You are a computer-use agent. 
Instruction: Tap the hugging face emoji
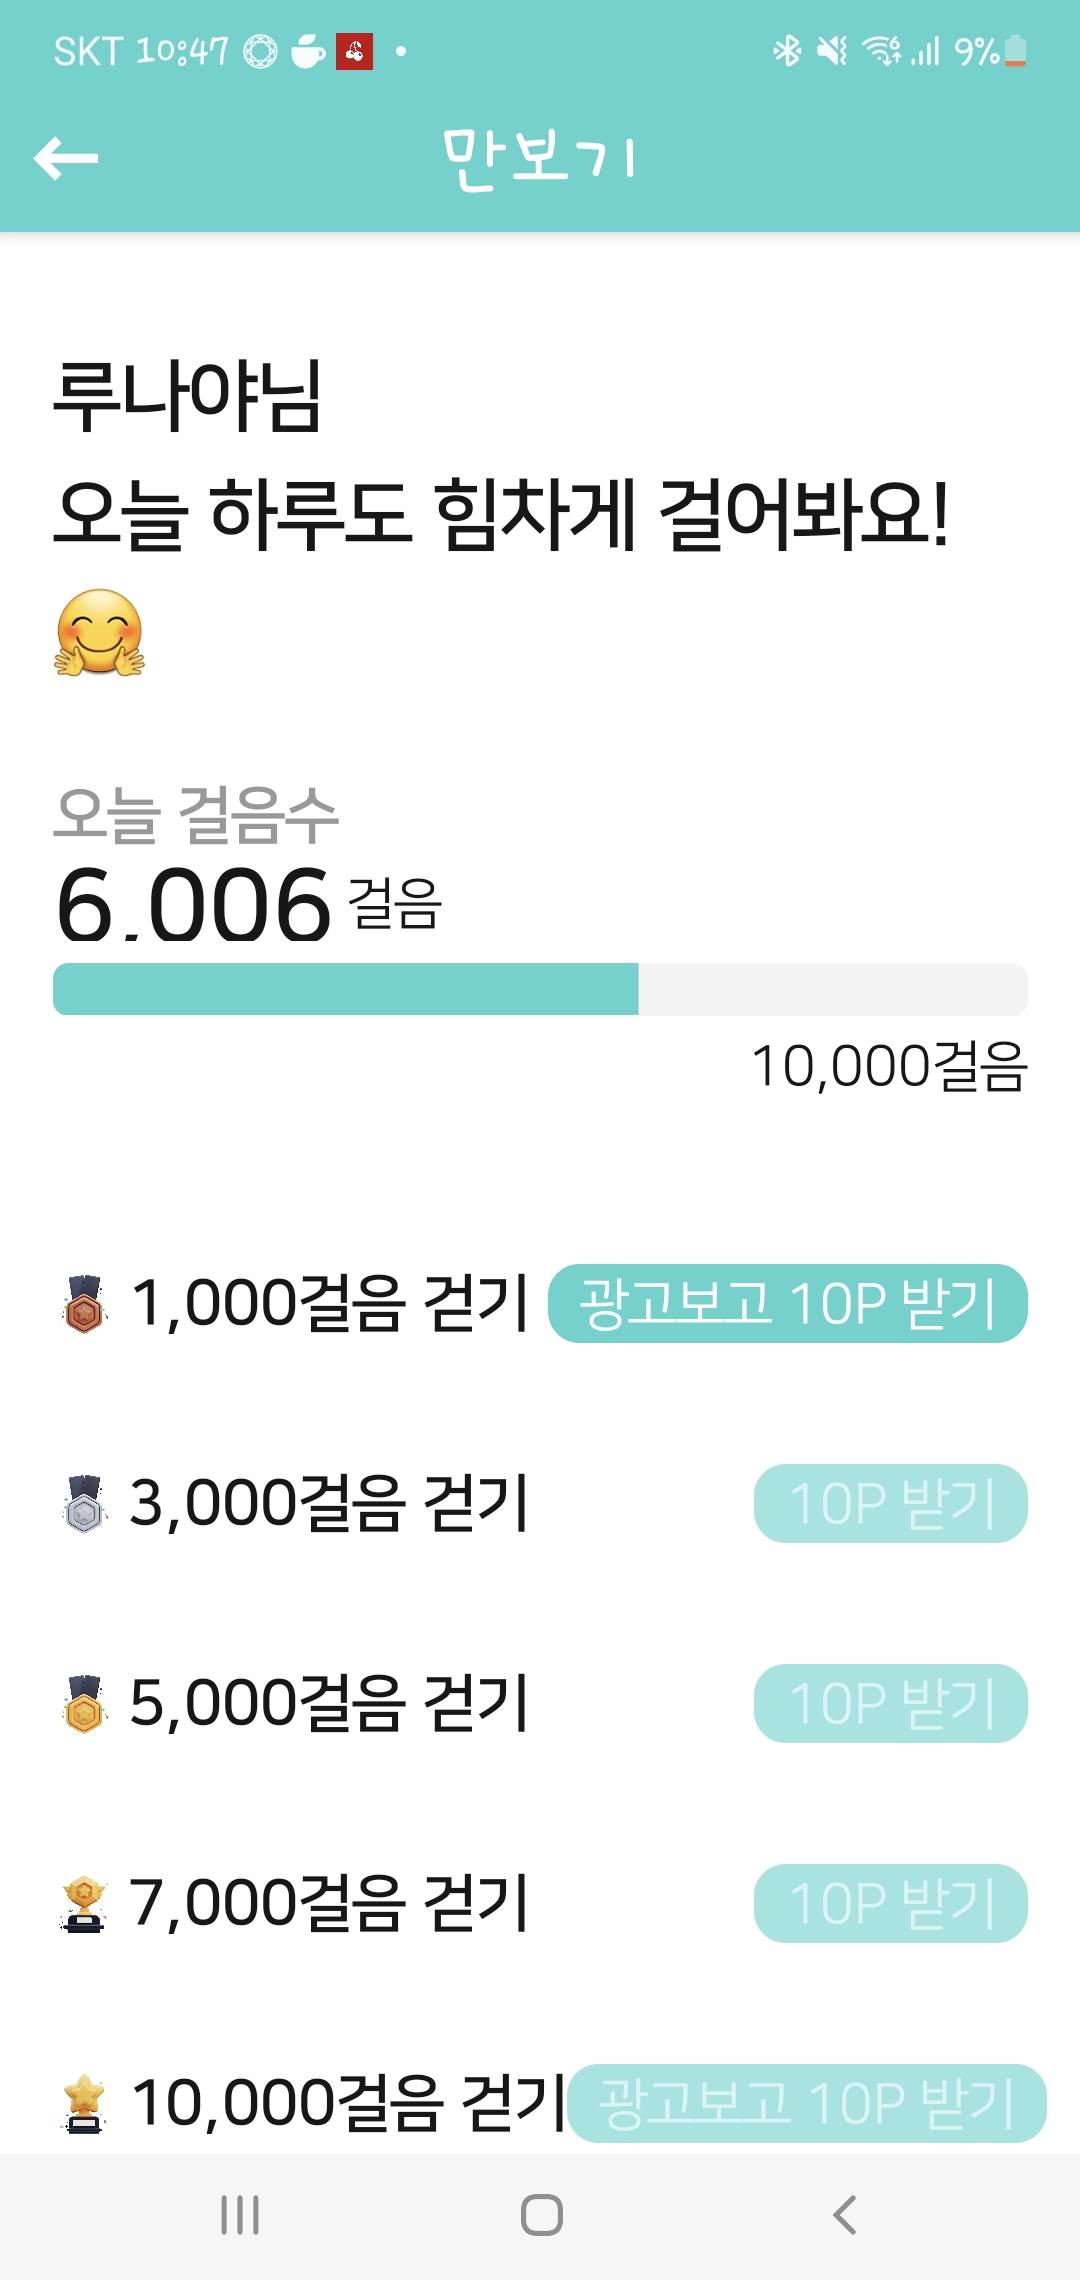click(x=100, y=633)
